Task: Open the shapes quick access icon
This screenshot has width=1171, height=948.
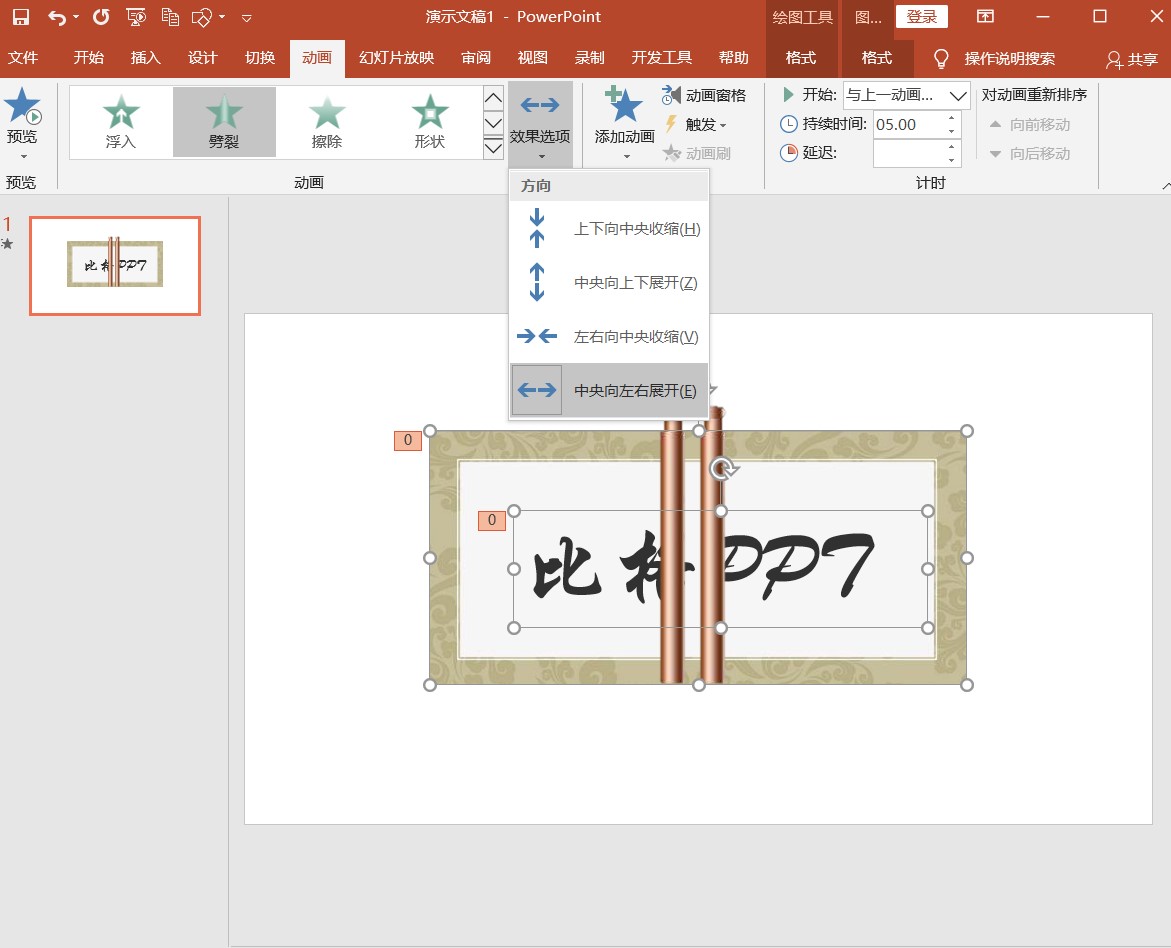Action: point(202,16)
